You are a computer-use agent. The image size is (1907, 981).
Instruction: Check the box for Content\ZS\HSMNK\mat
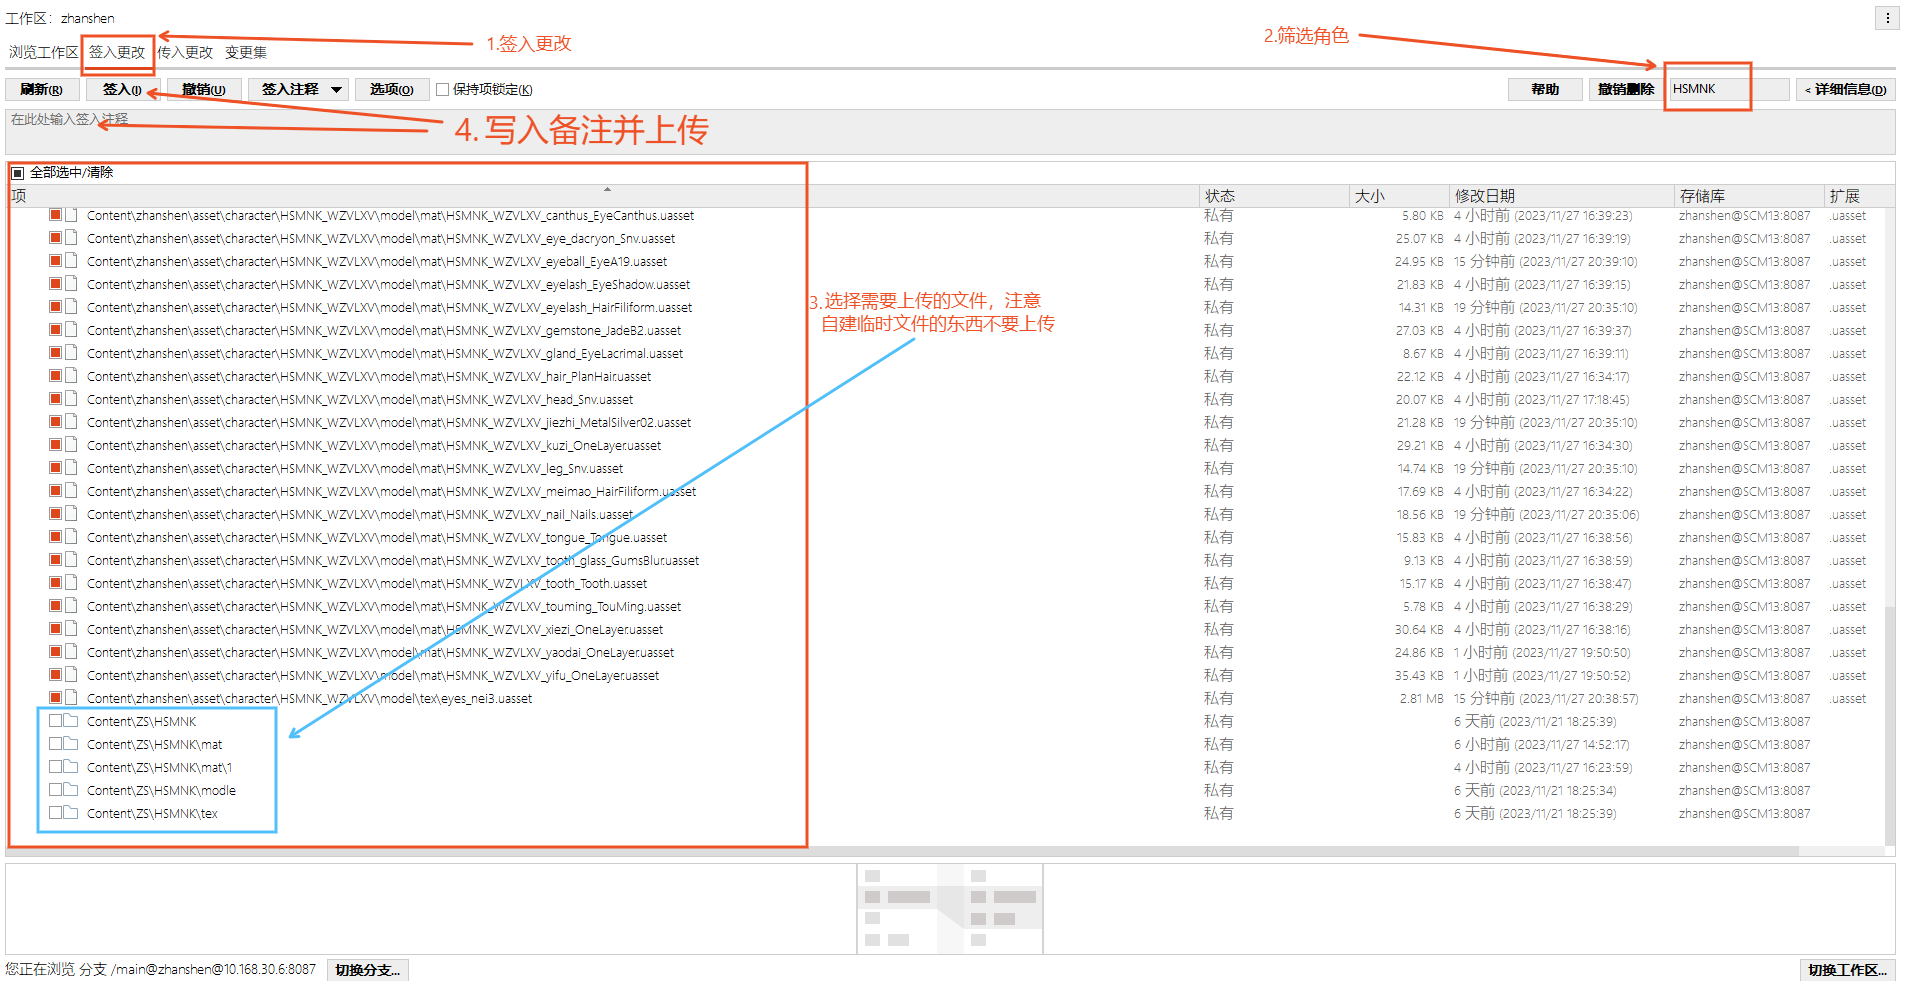click(x=56, y=744)
